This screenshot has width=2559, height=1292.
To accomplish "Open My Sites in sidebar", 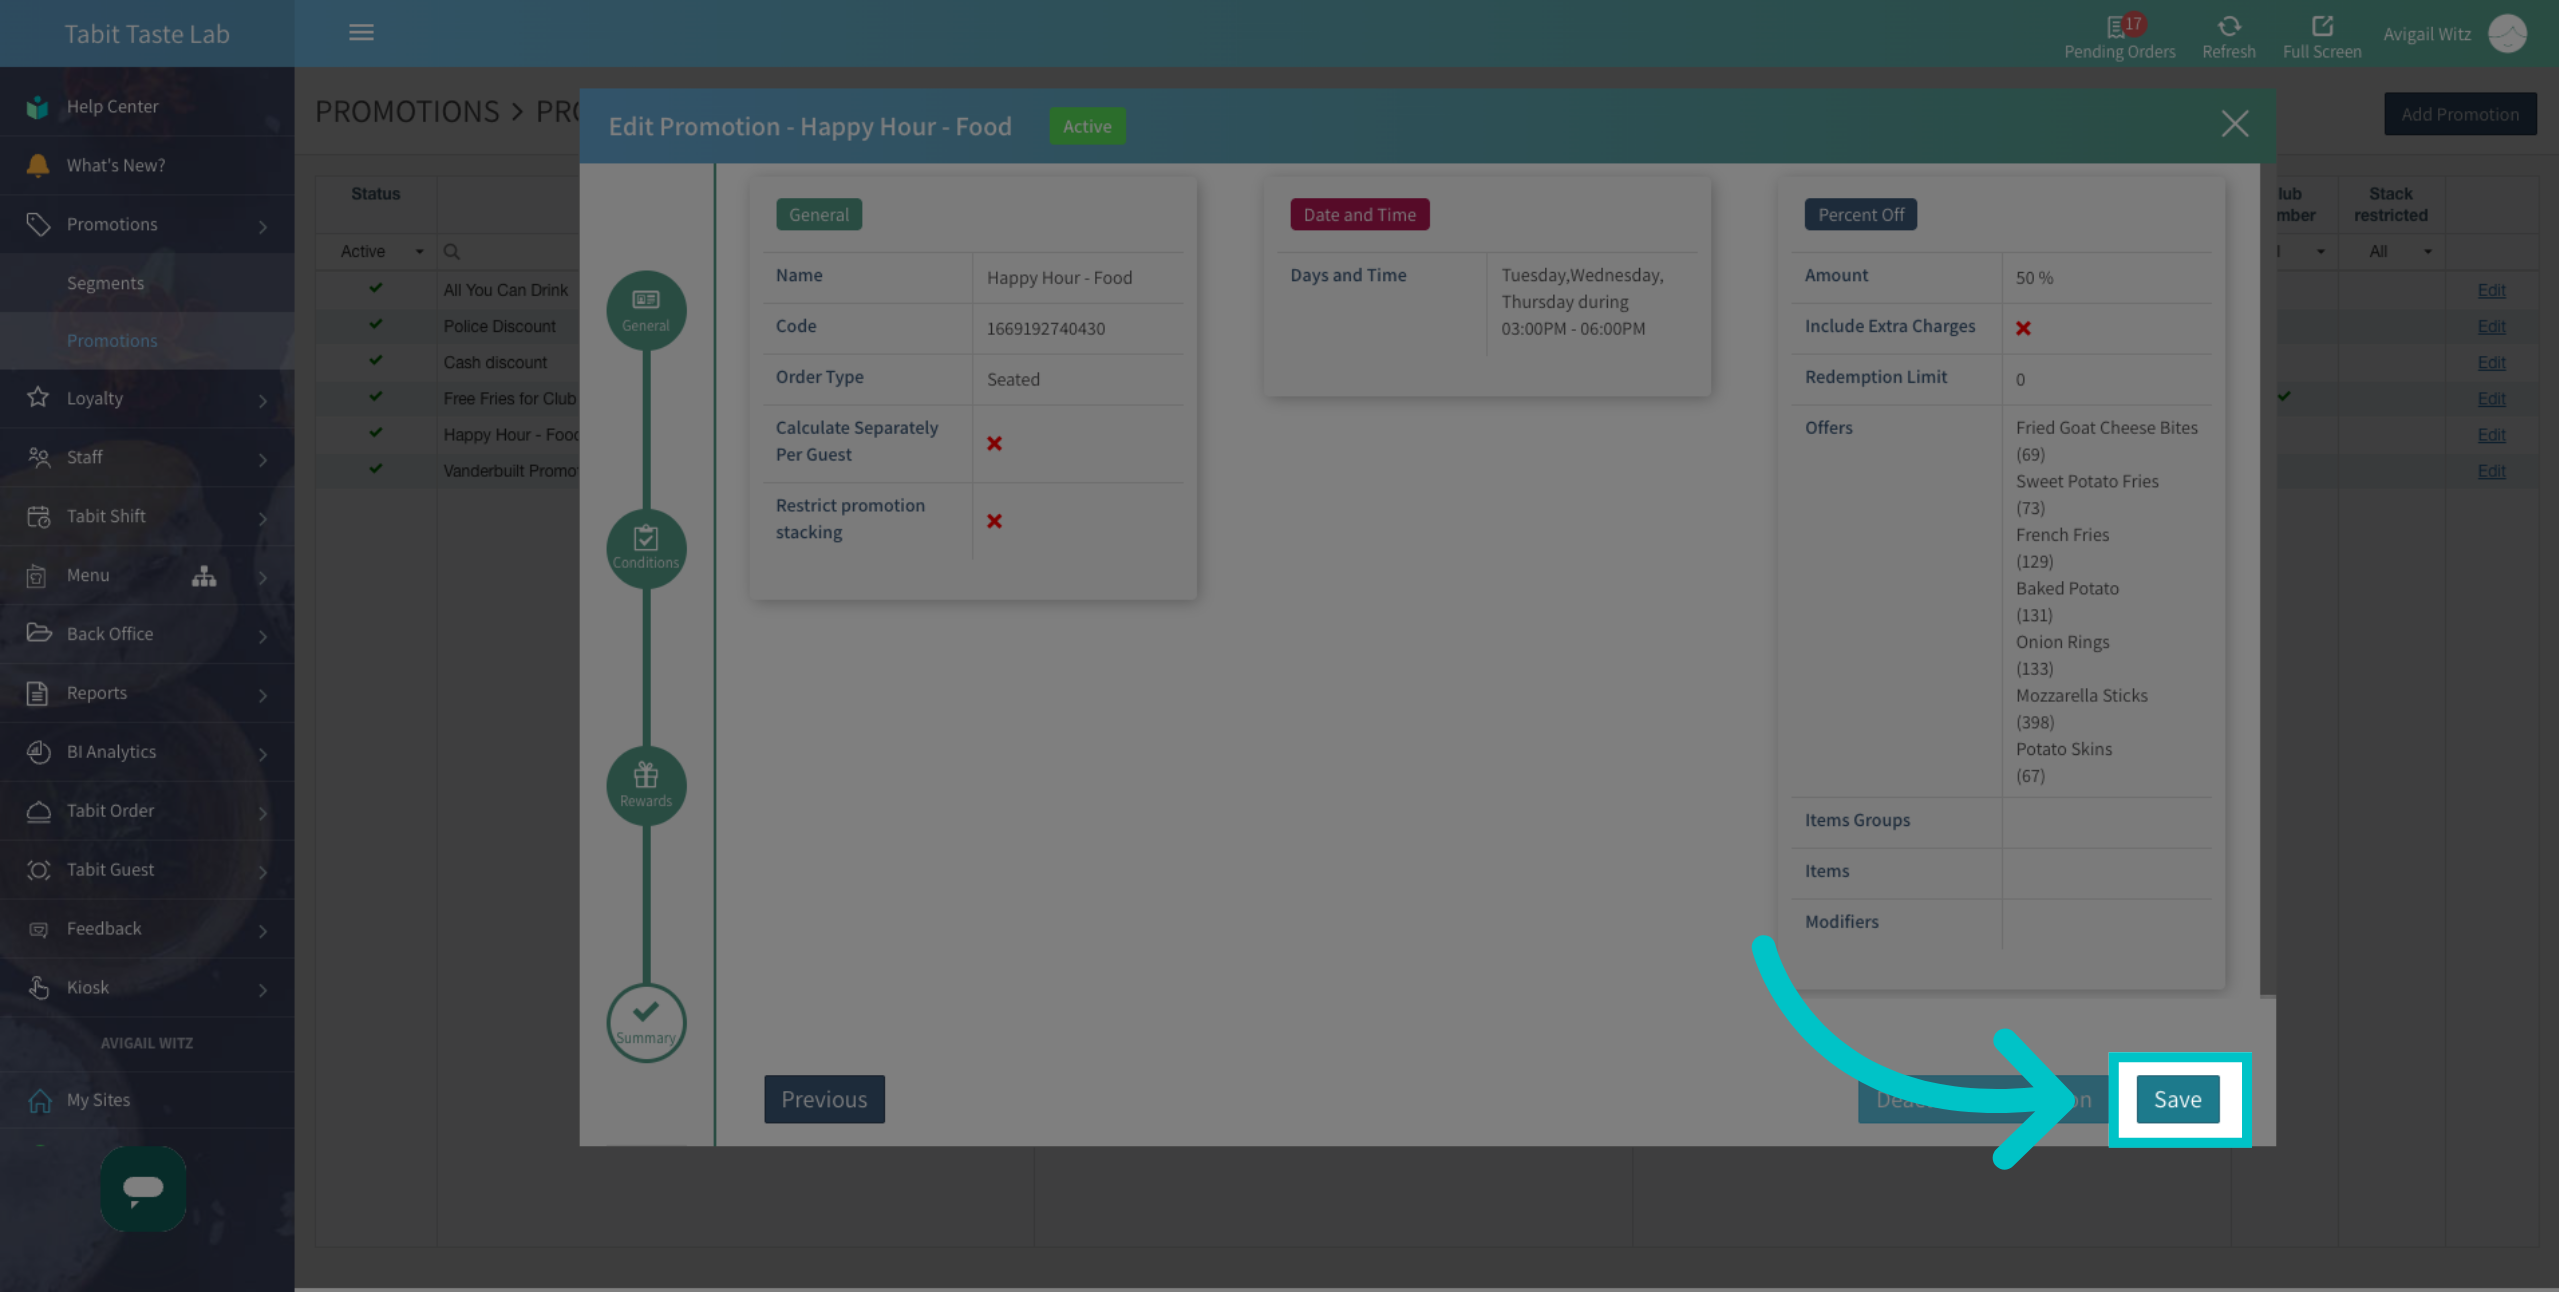I will click(147, 1100).
